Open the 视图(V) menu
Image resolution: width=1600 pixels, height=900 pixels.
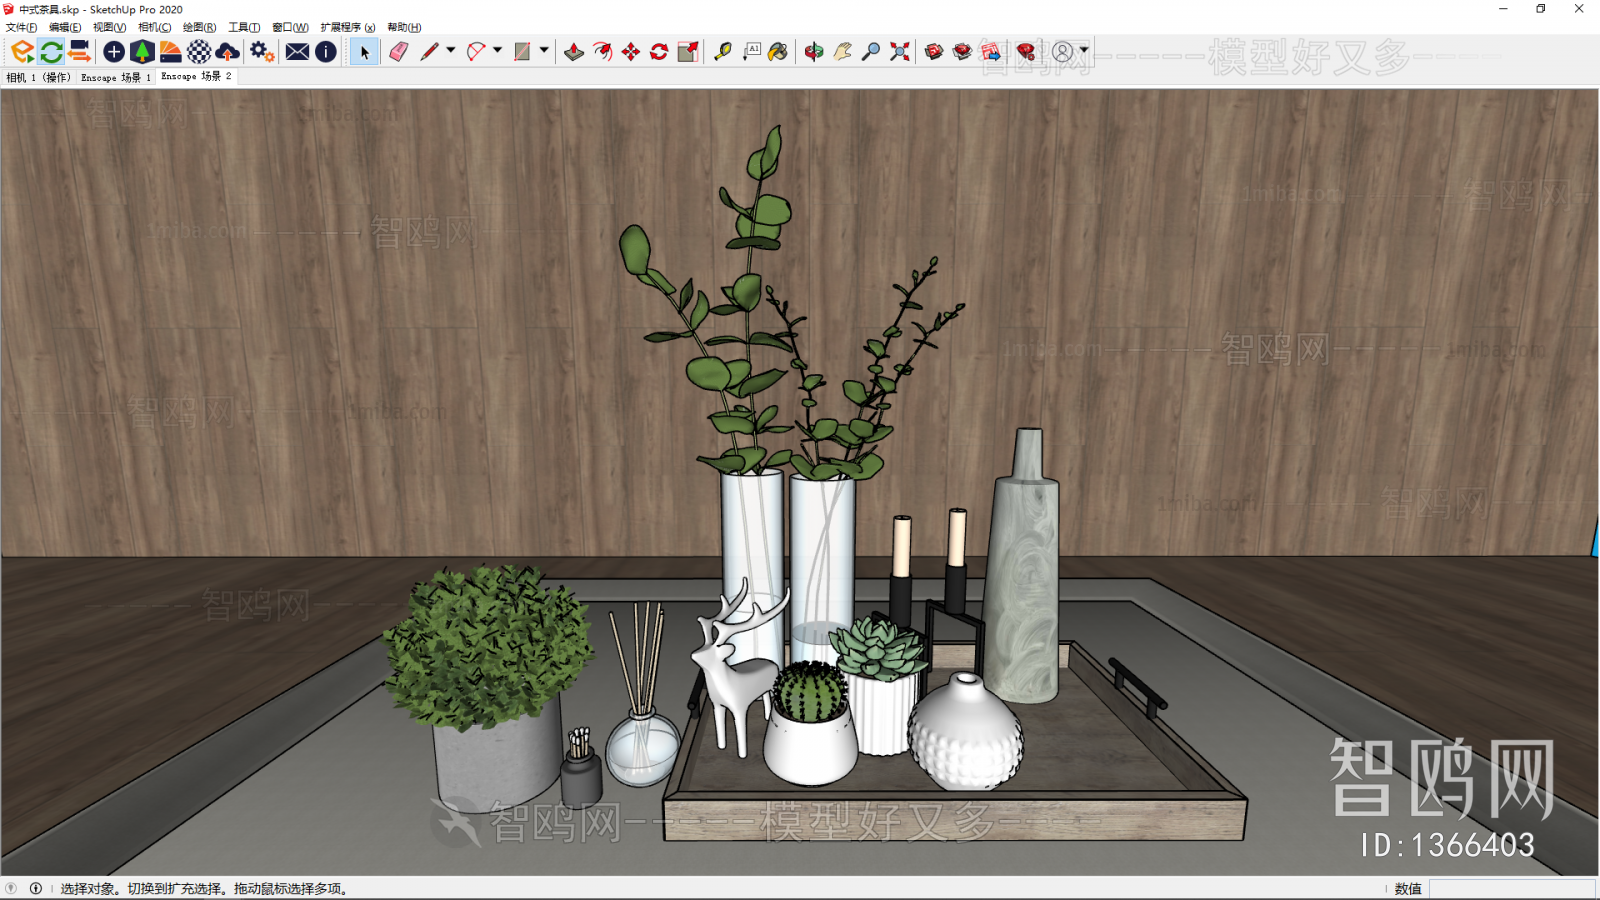click(x=109, y=27)
